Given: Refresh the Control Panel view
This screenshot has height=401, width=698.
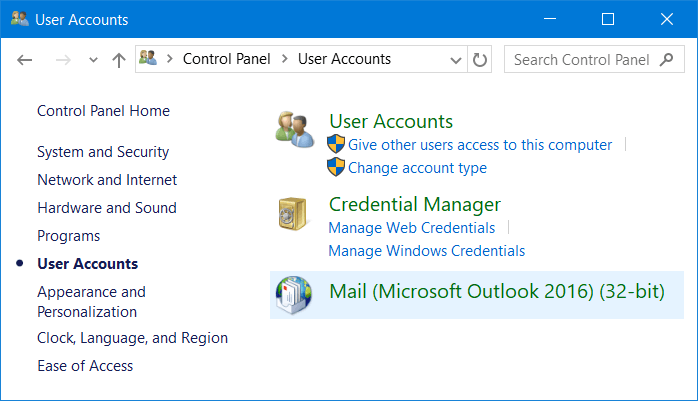Looking at the screenshot, I should tap(479, 59).
